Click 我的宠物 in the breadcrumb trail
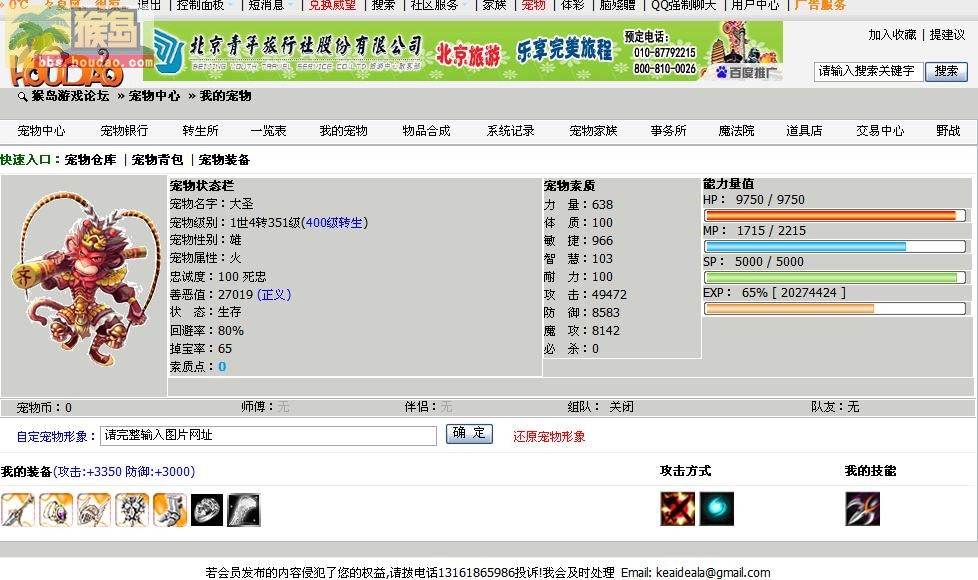This screenshot has width=978, height=580. coord(225,96)
